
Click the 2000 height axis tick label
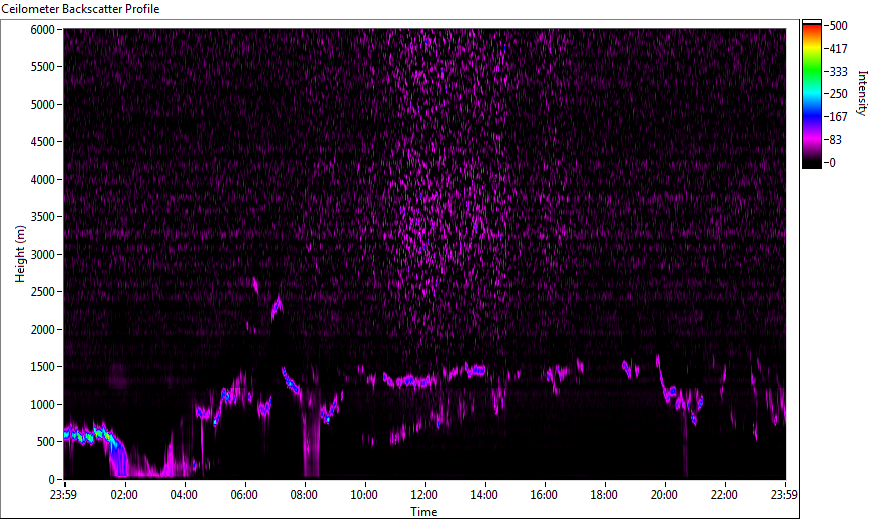point(42,330)
